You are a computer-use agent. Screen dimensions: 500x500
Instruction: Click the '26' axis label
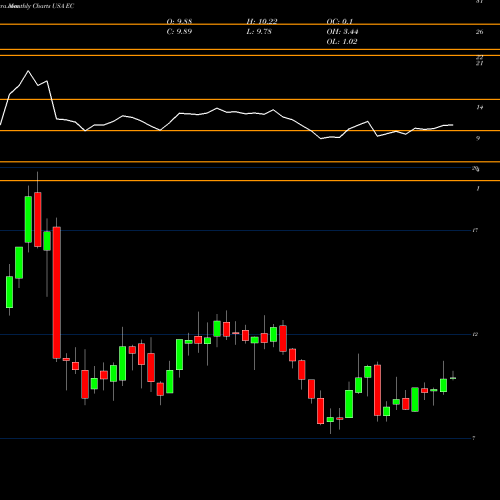pyautogui.click(x=479, y=32)
